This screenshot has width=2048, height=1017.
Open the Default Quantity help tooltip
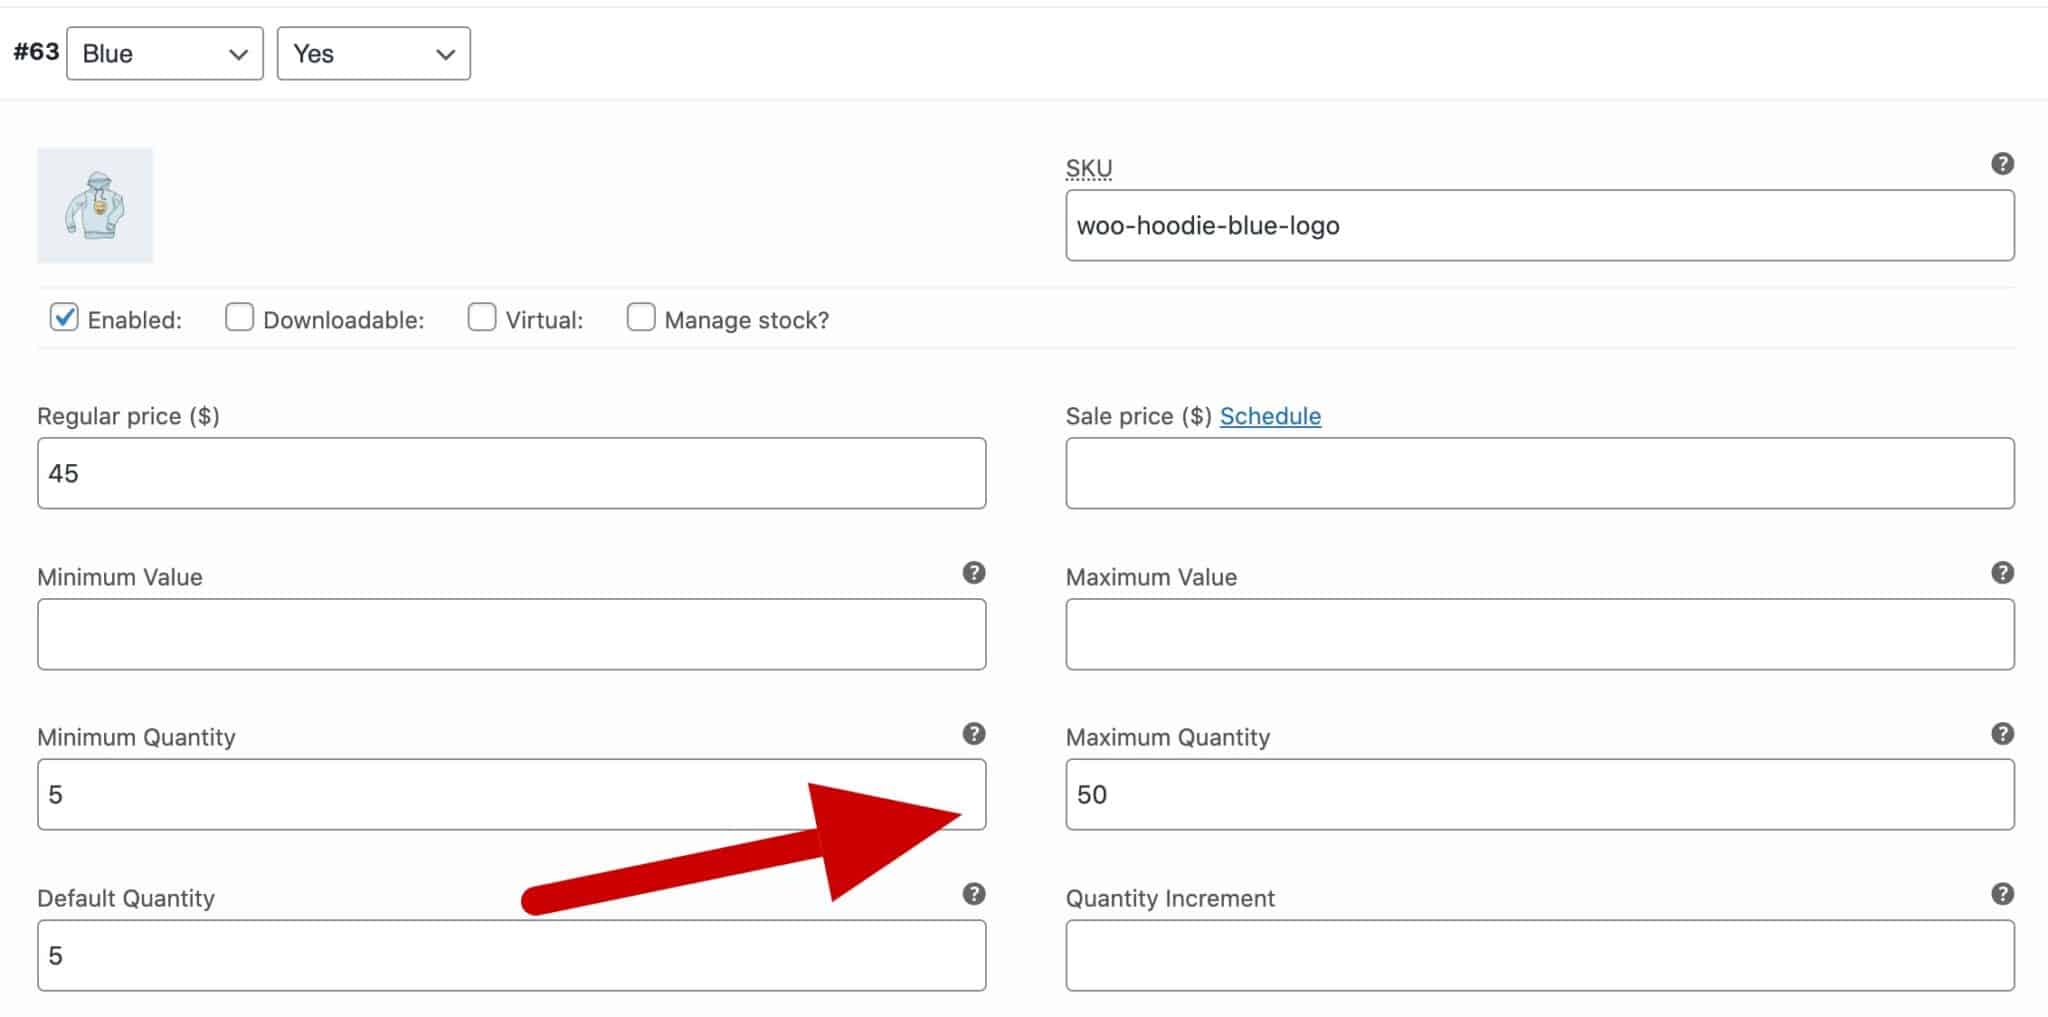(x=975, y=895)
